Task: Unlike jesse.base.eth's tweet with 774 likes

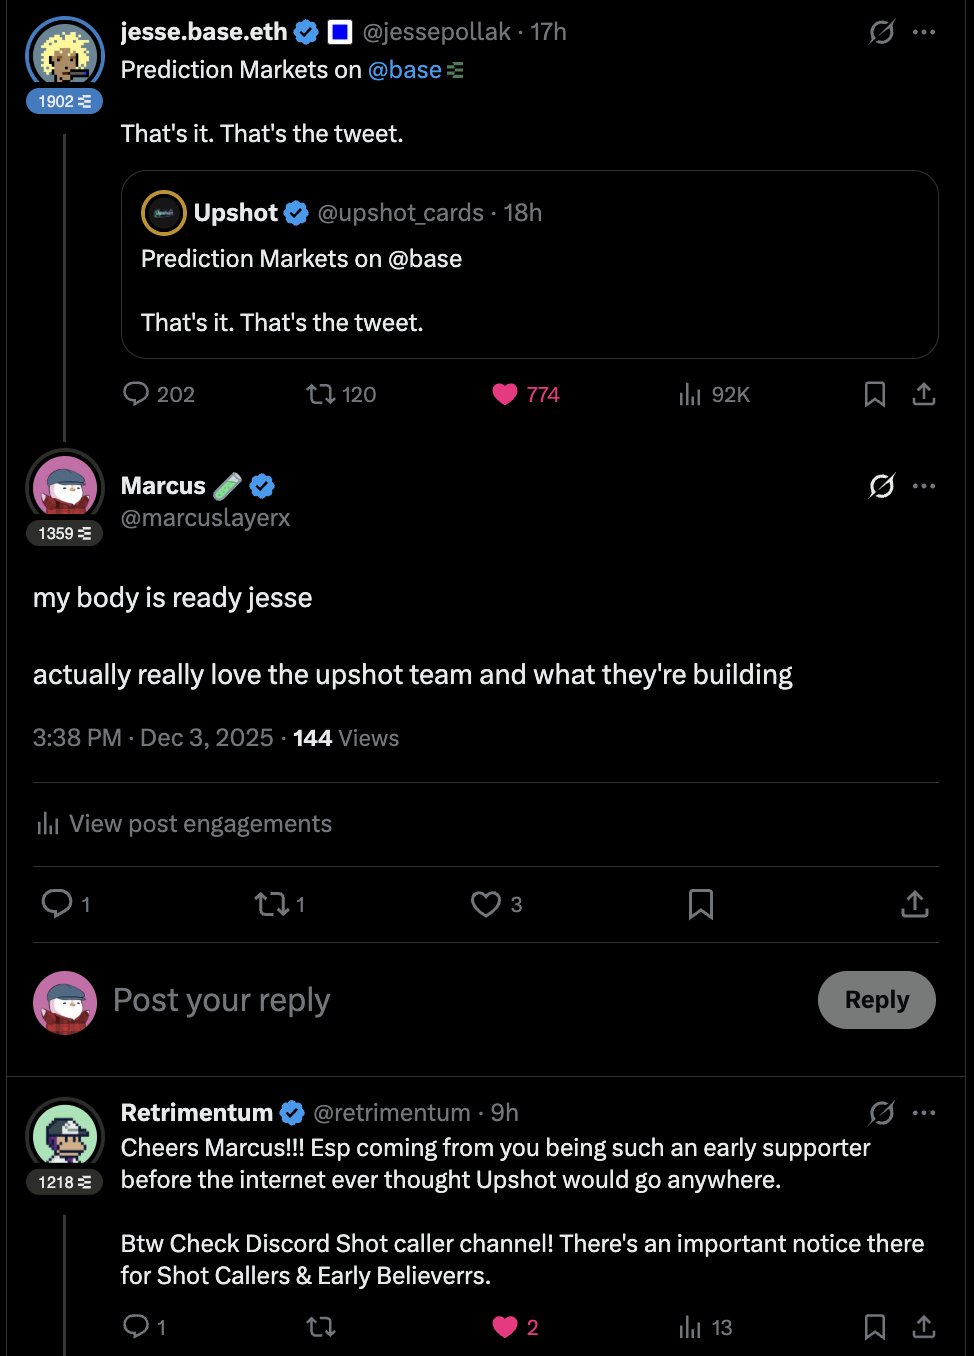Action: tap(505, 394)
